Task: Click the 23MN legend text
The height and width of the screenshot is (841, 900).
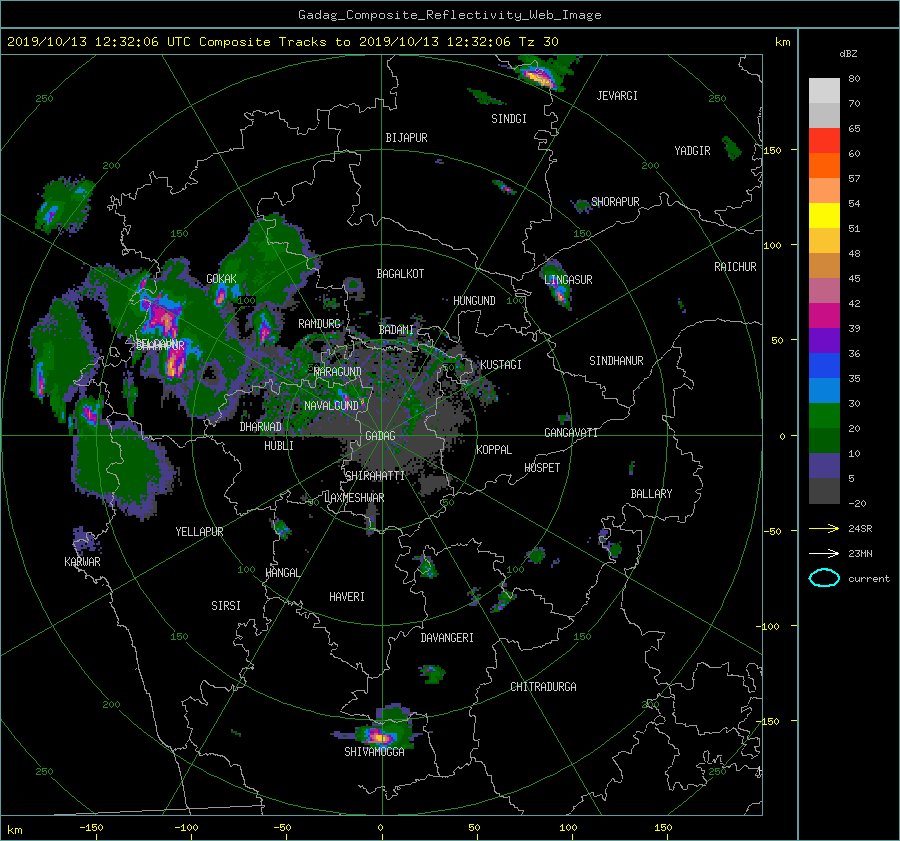Action: pyautogui.click(x=860, y=553)
